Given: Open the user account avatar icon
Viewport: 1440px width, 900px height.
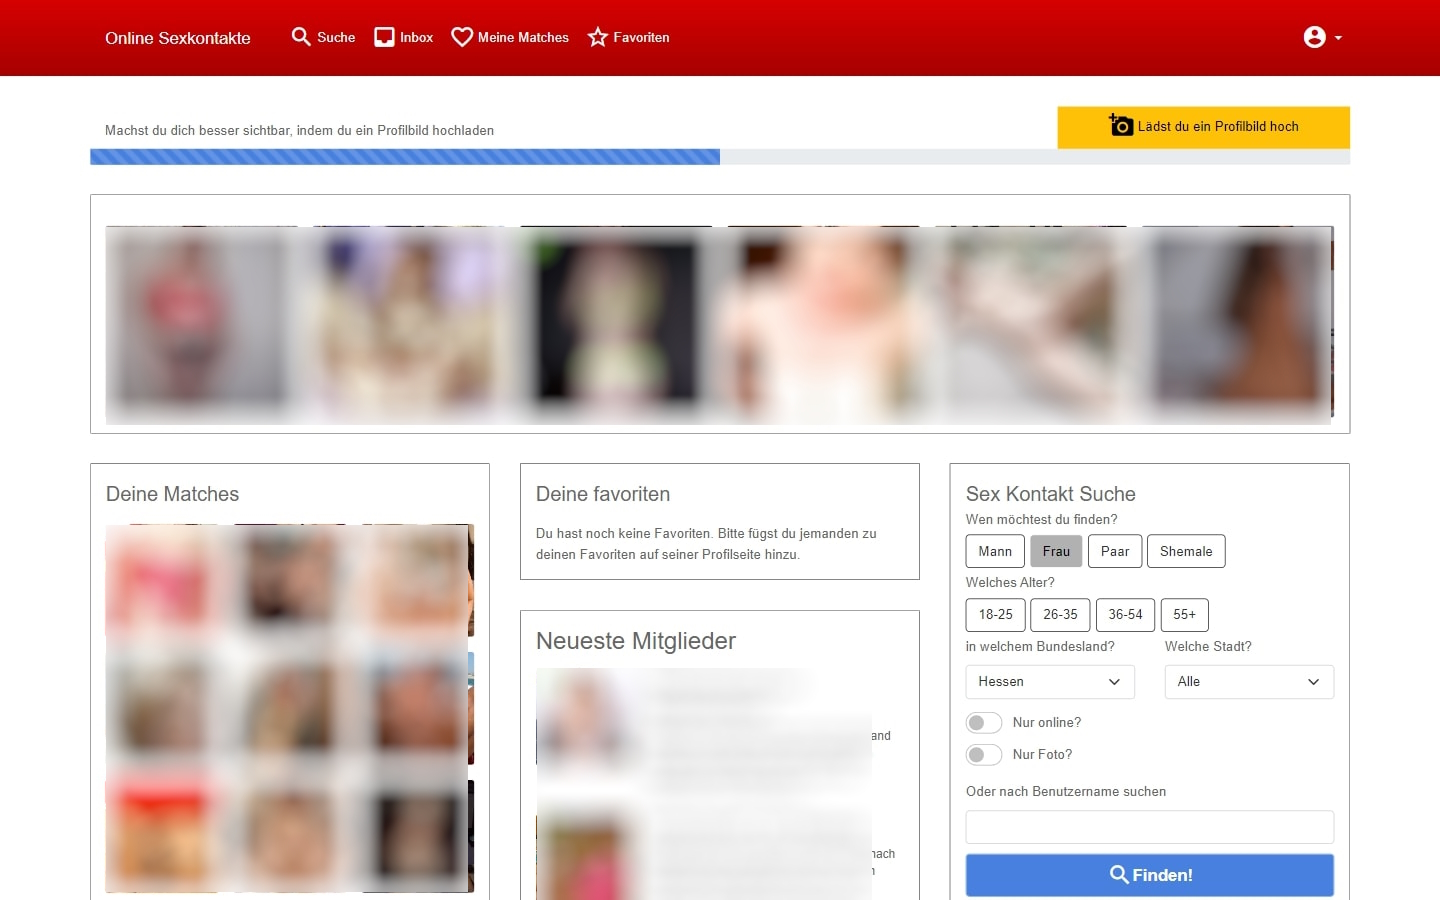Looking at the screenshot, I should point(1314,37).
